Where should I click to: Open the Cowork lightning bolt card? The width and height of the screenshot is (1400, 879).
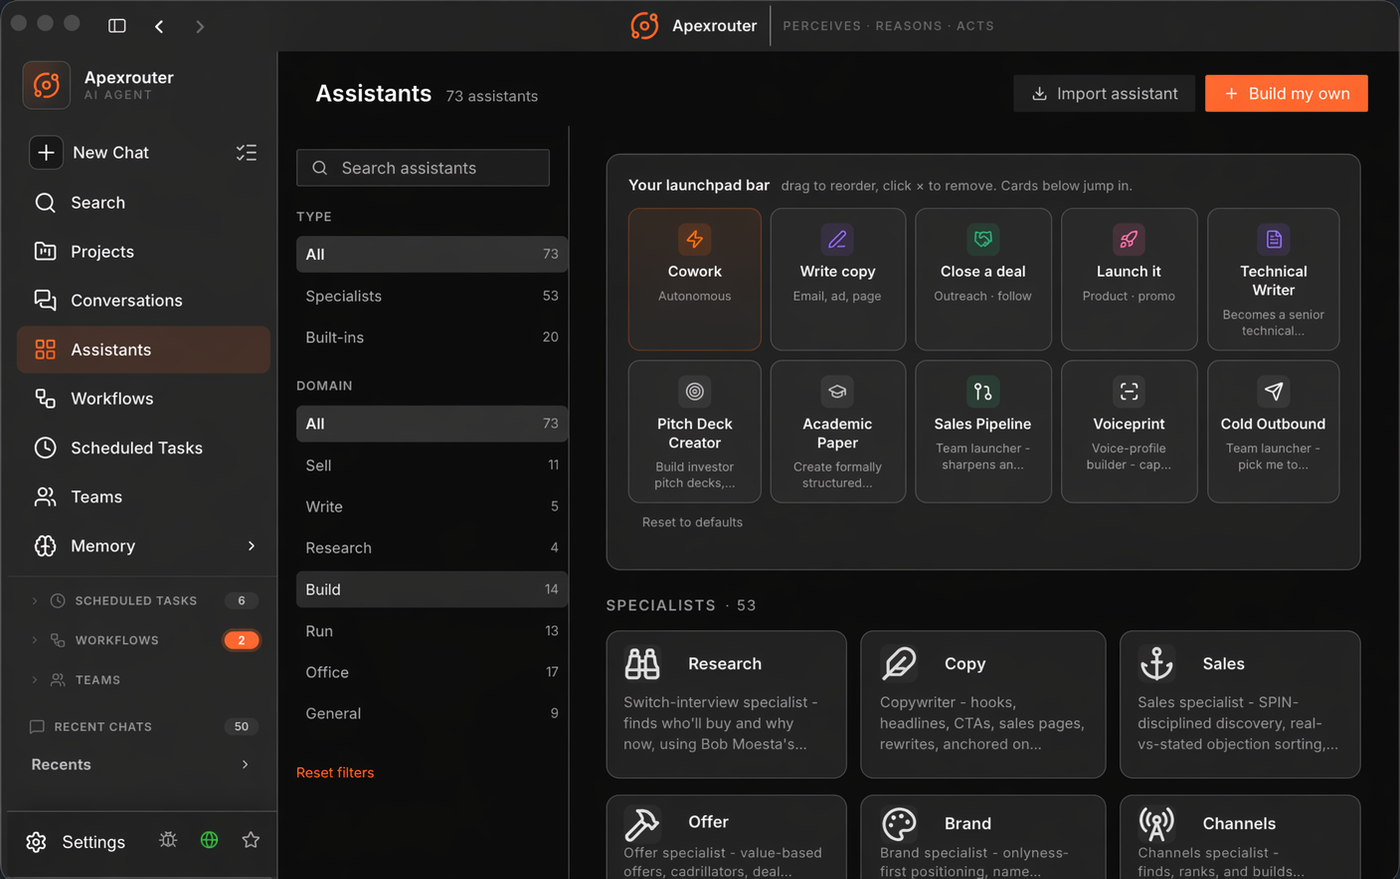(x=695, y=279)
